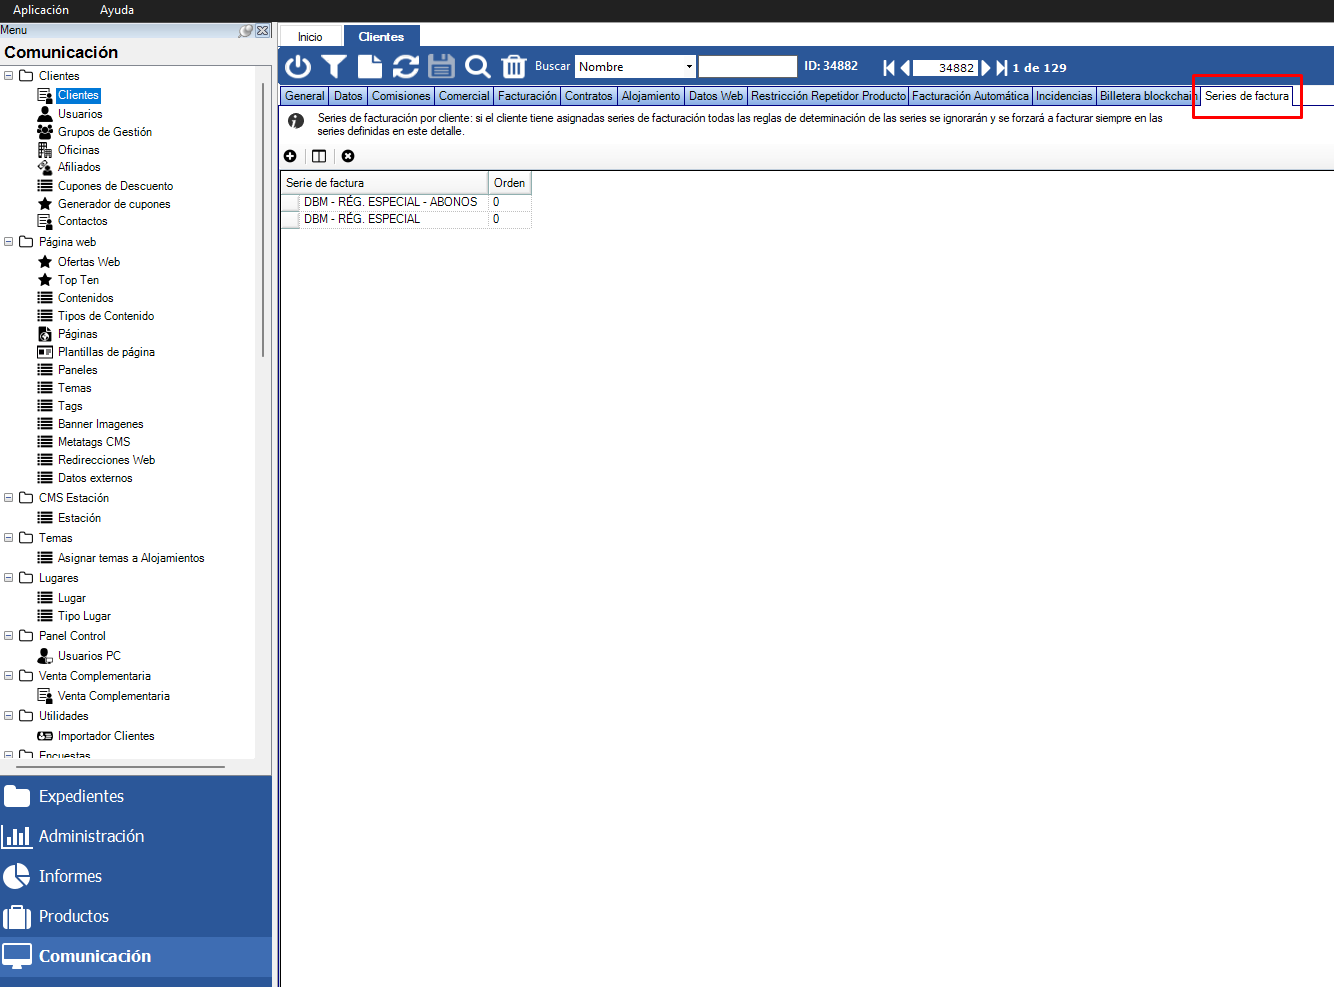Open the column chooser icon
This screenshot has width=1334, height=987.
319,156
